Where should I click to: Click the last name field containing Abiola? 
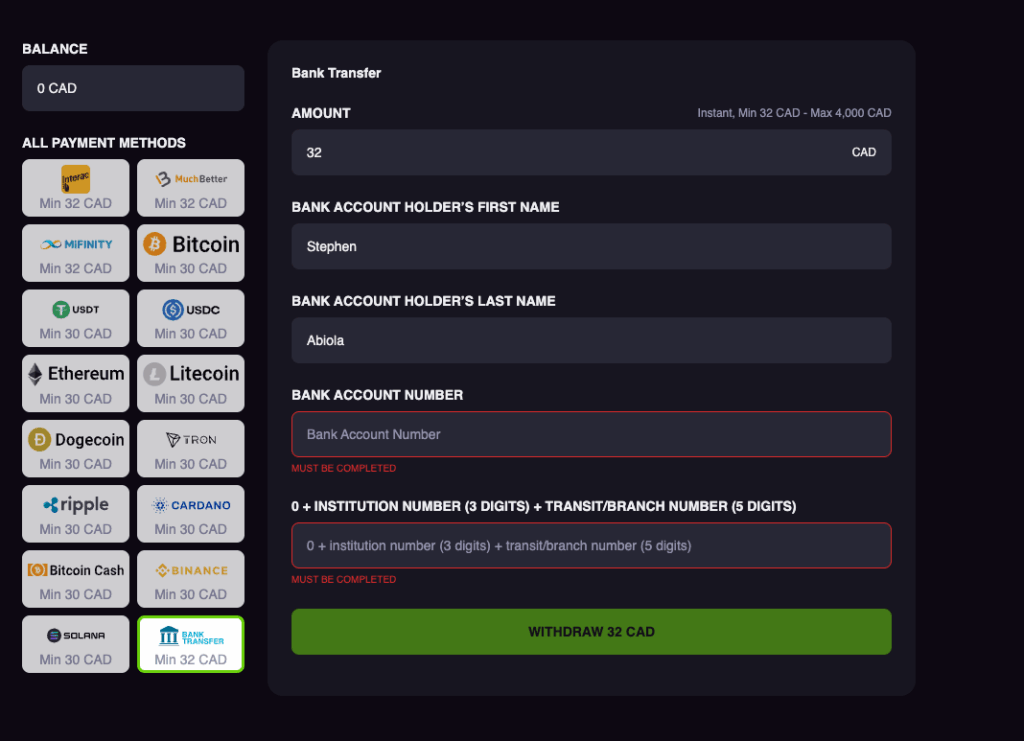pos(591,340)
